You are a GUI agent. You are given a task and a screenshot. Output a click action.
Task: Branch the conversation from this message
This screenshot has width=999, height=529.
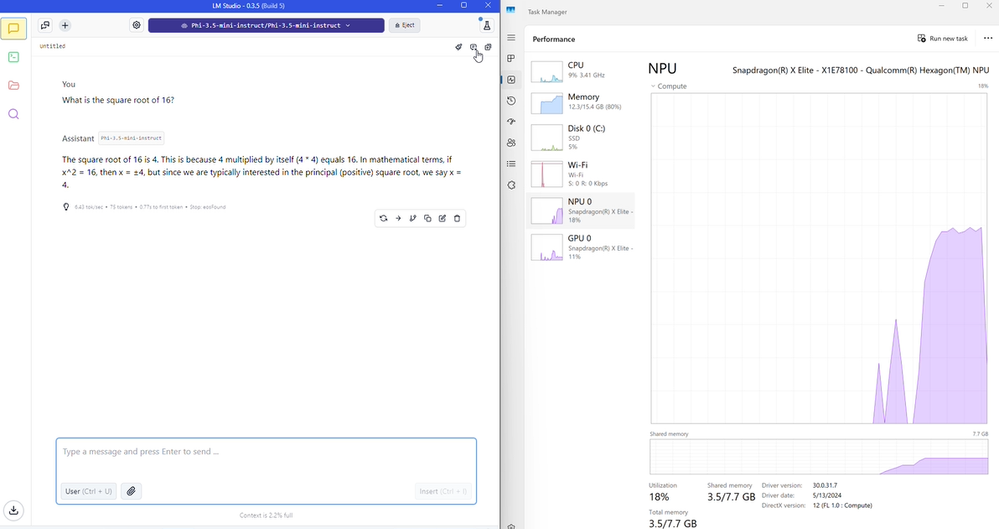click(413, 219)
